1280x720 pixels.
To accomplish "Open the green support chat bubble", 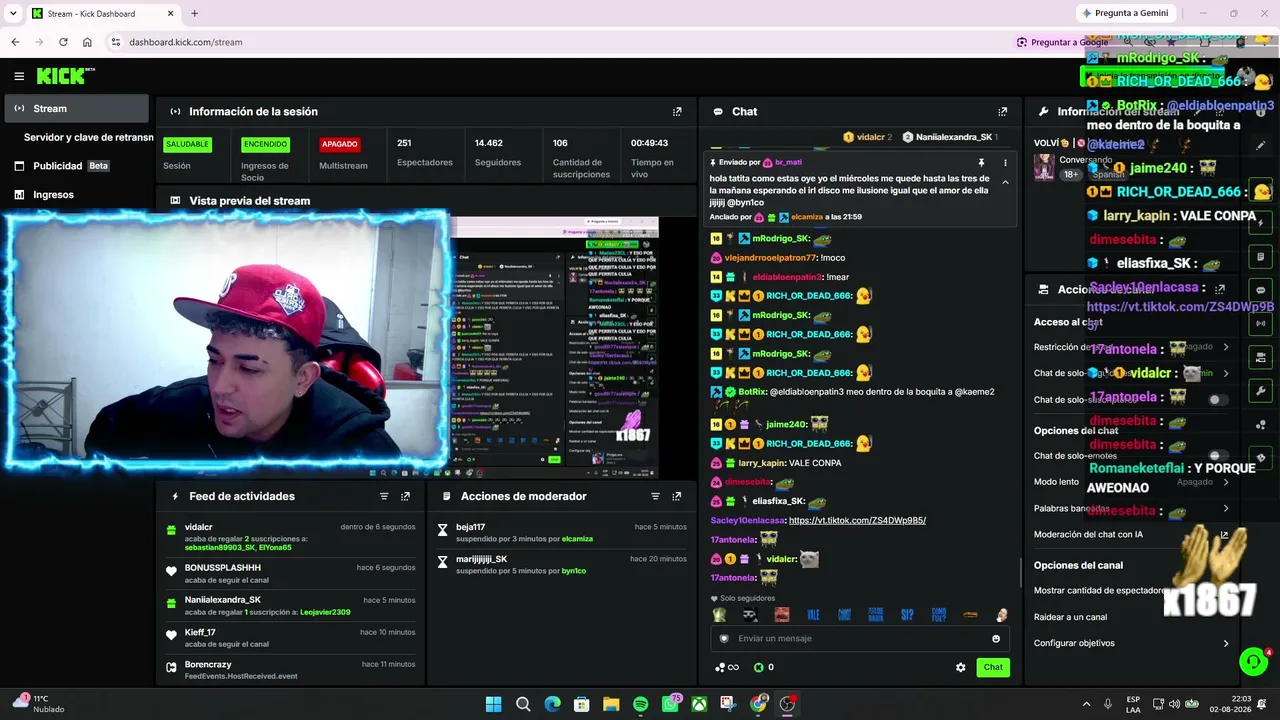I will pos(1253,662).
